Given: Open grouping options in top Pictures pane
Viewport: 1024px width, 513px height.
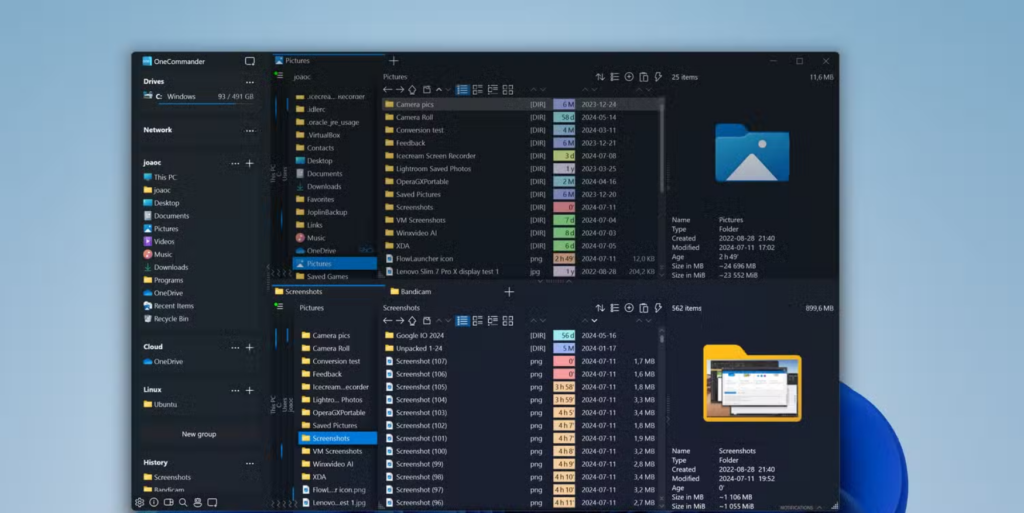Looking at the screenshot, I should (x=615, y=77).
